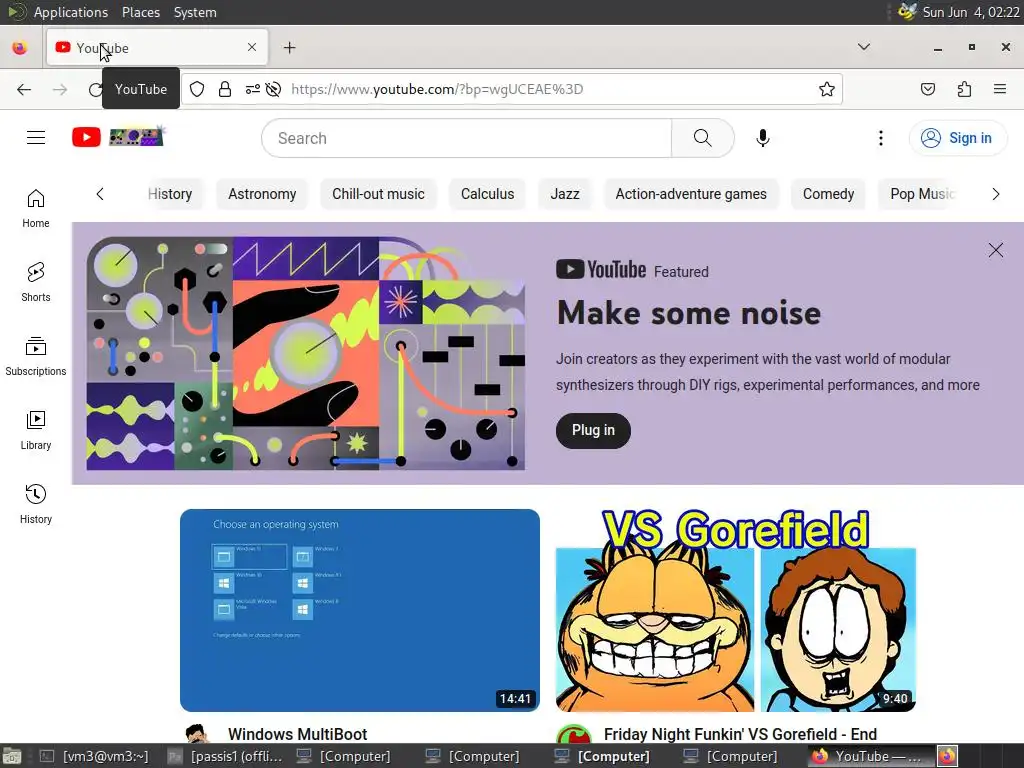
Task: Click the Windows MultiBoot video title
Action: point(297,735)
